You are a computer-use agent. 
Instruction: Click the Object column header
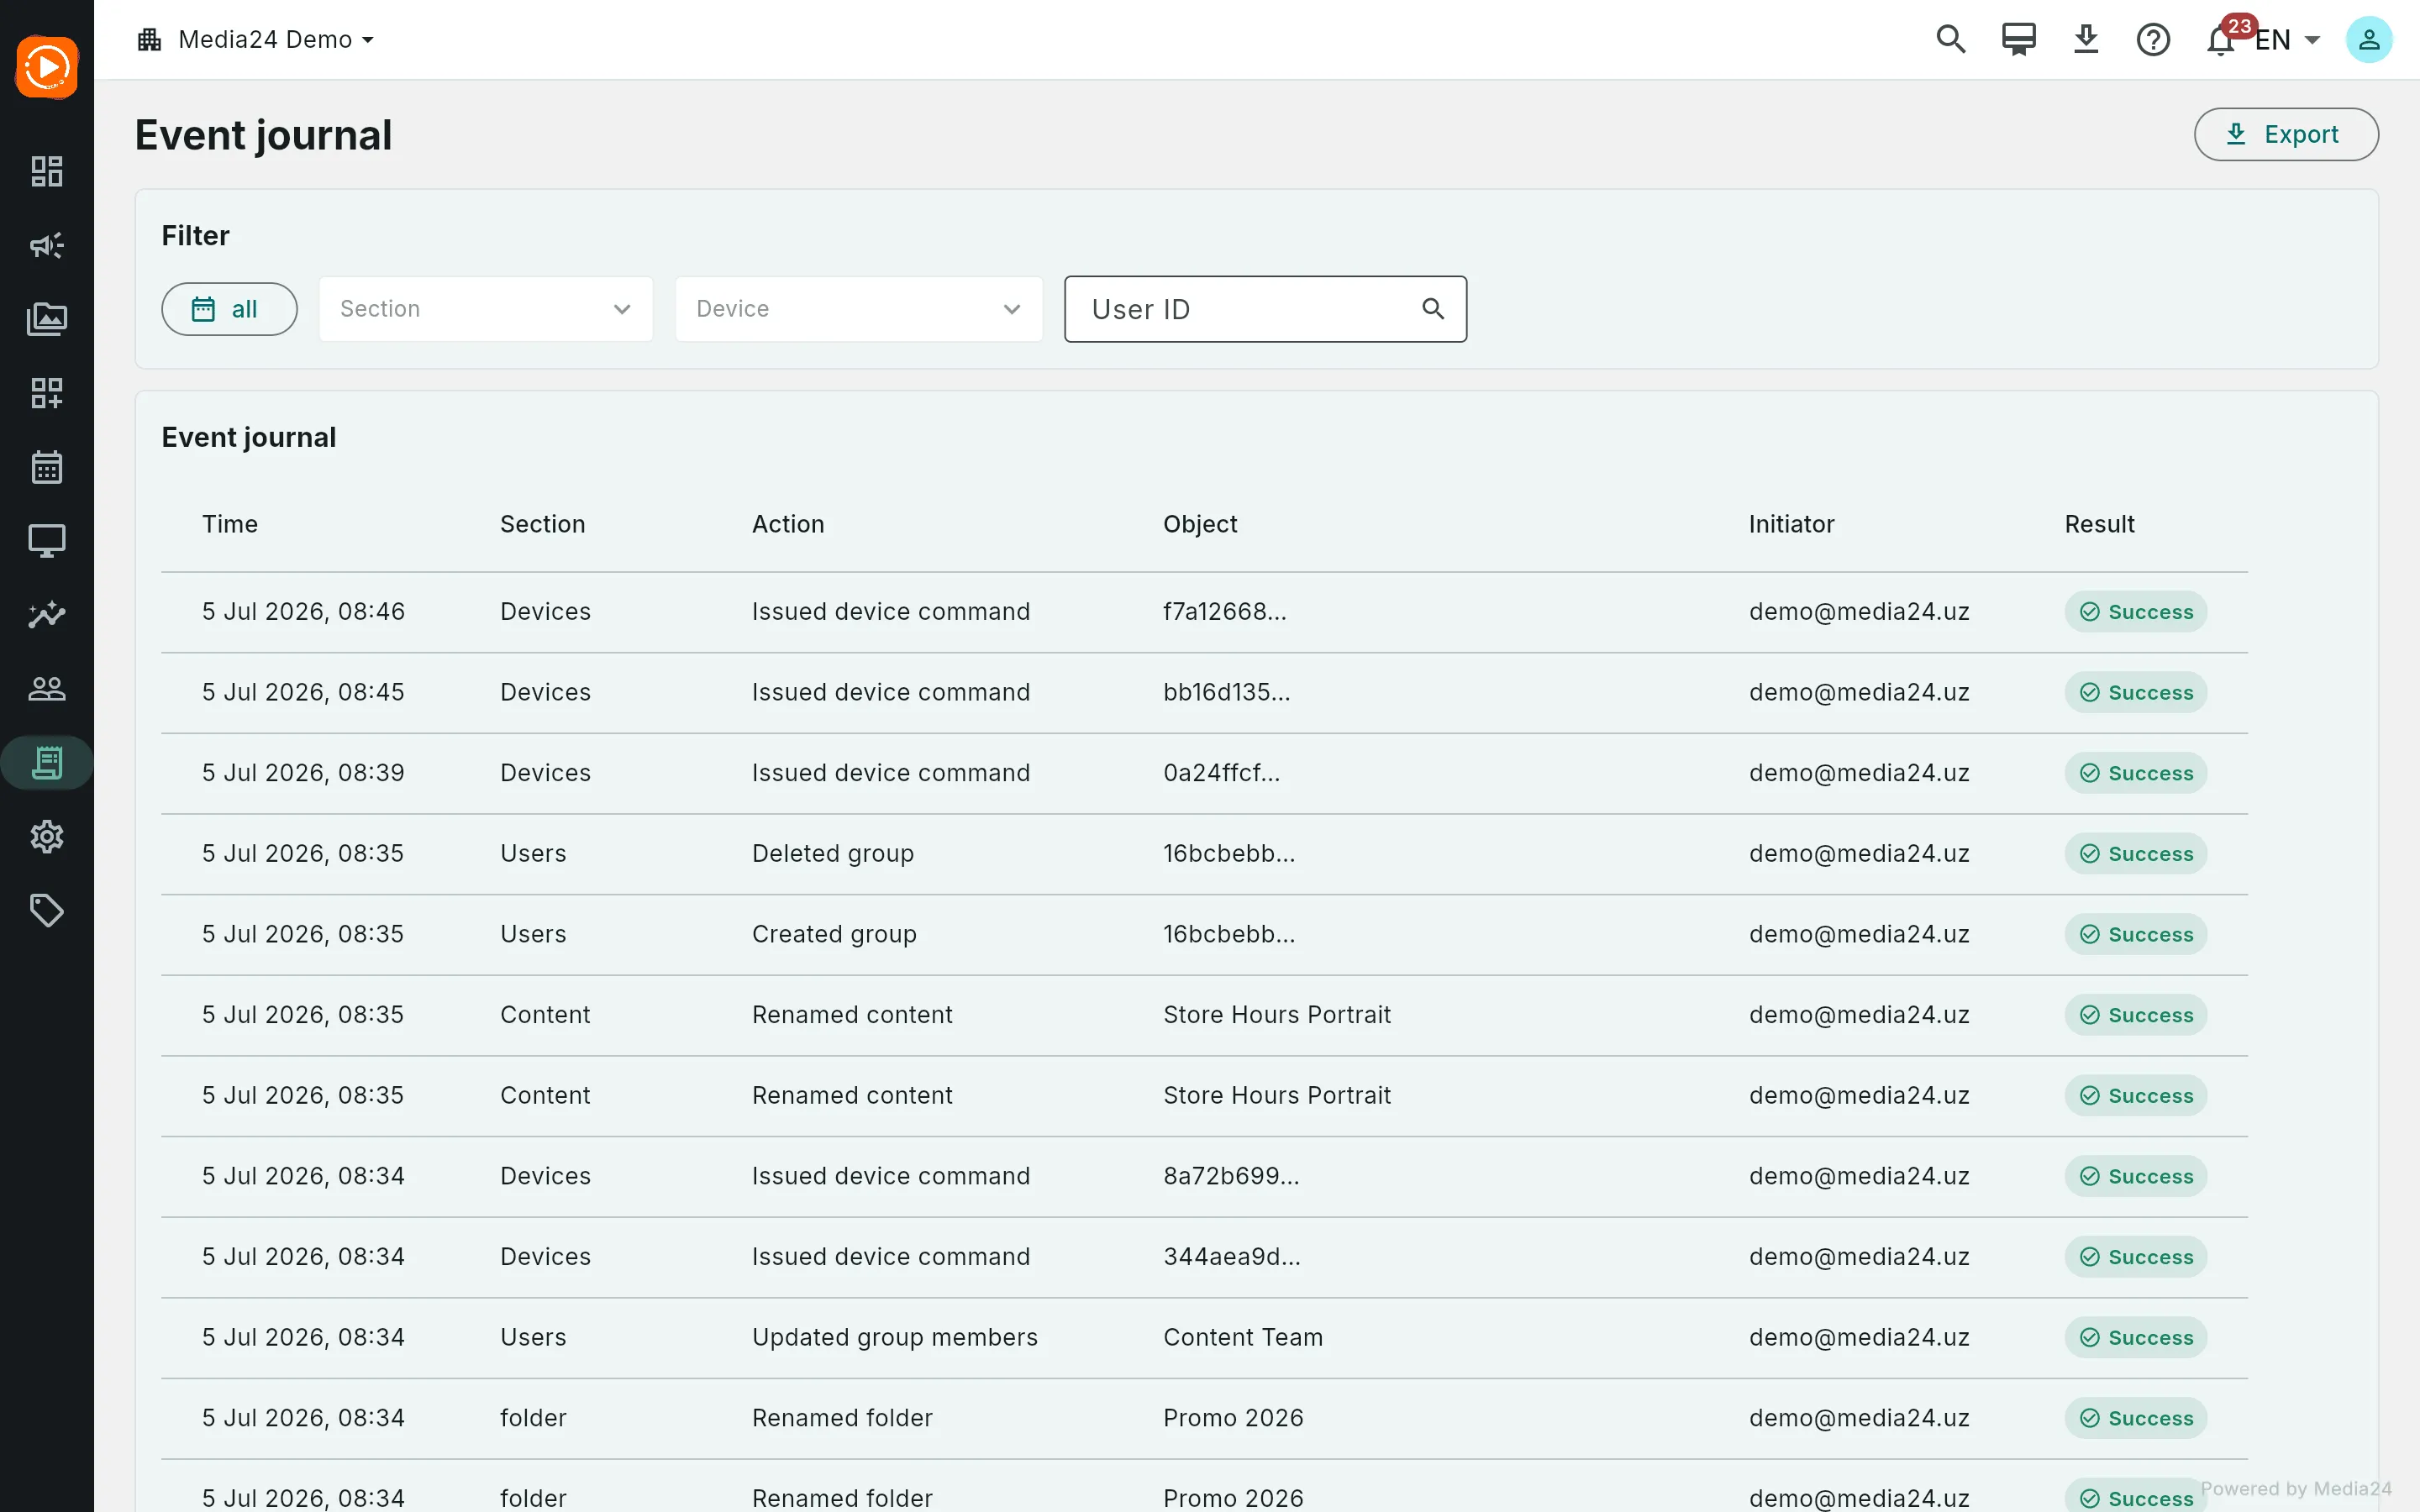(1200, 524)
